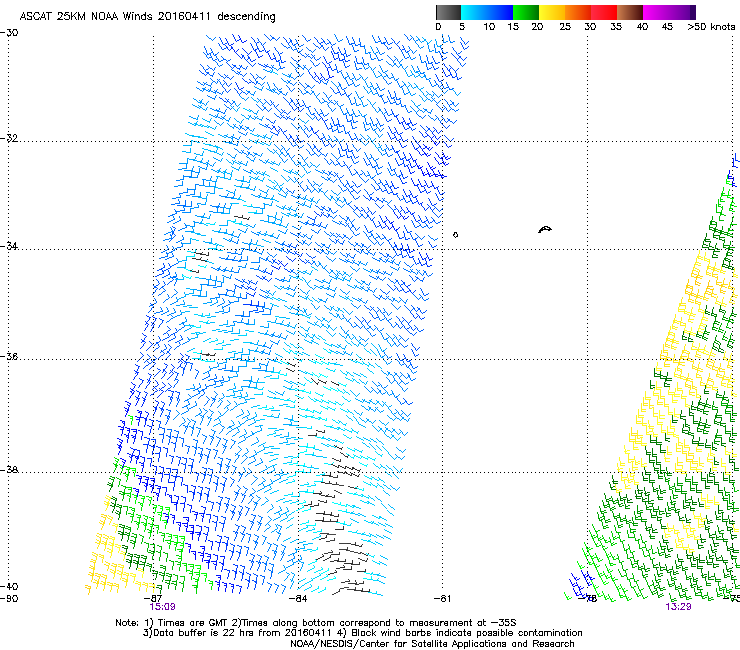Viewport: 740px width, 650px height.
Task: Click the gray 0-5 knots color swatch
Action: click(449, 12)
